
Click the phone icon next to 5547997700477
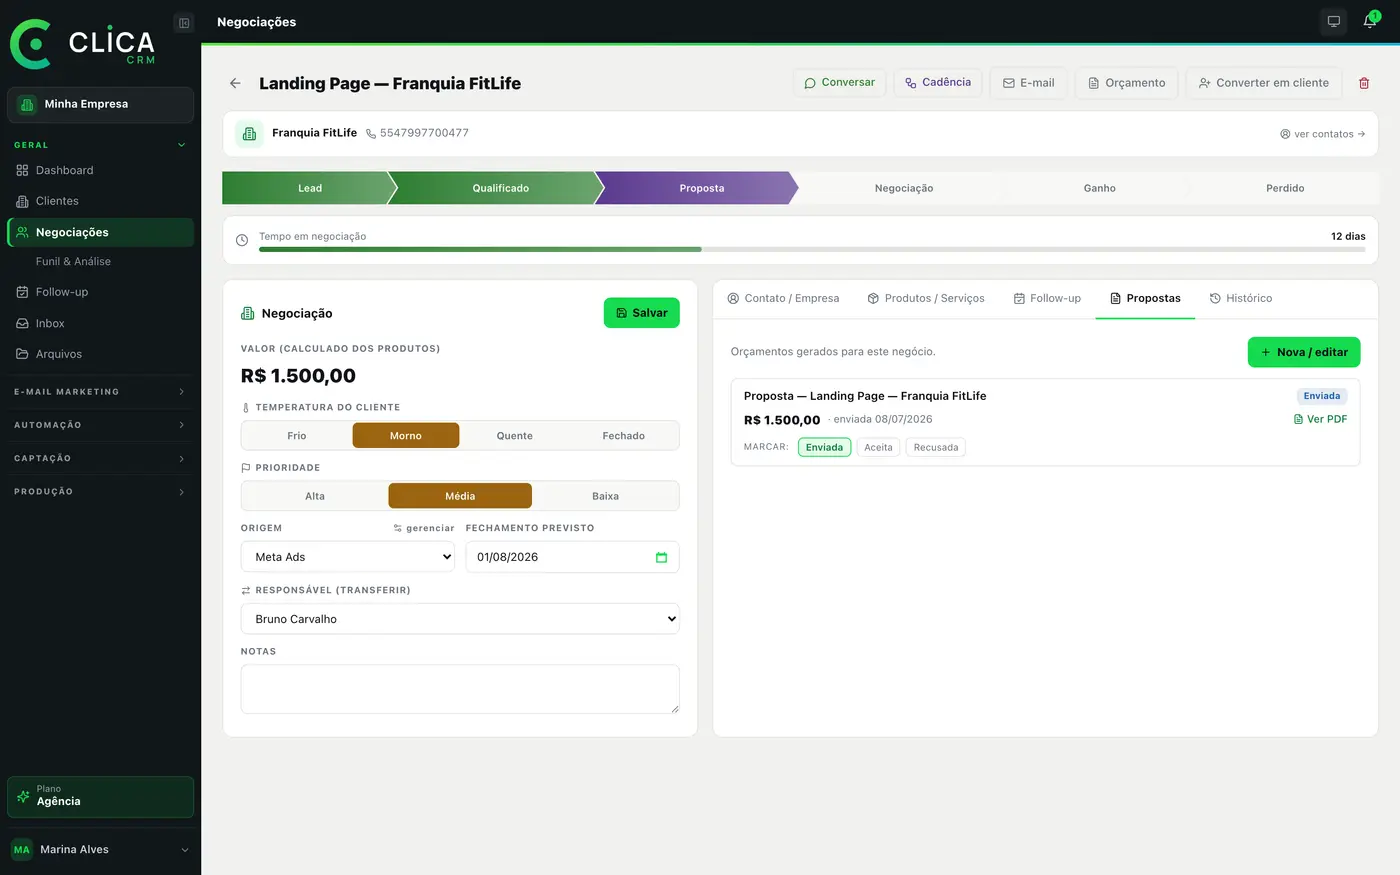pos(371,133)
